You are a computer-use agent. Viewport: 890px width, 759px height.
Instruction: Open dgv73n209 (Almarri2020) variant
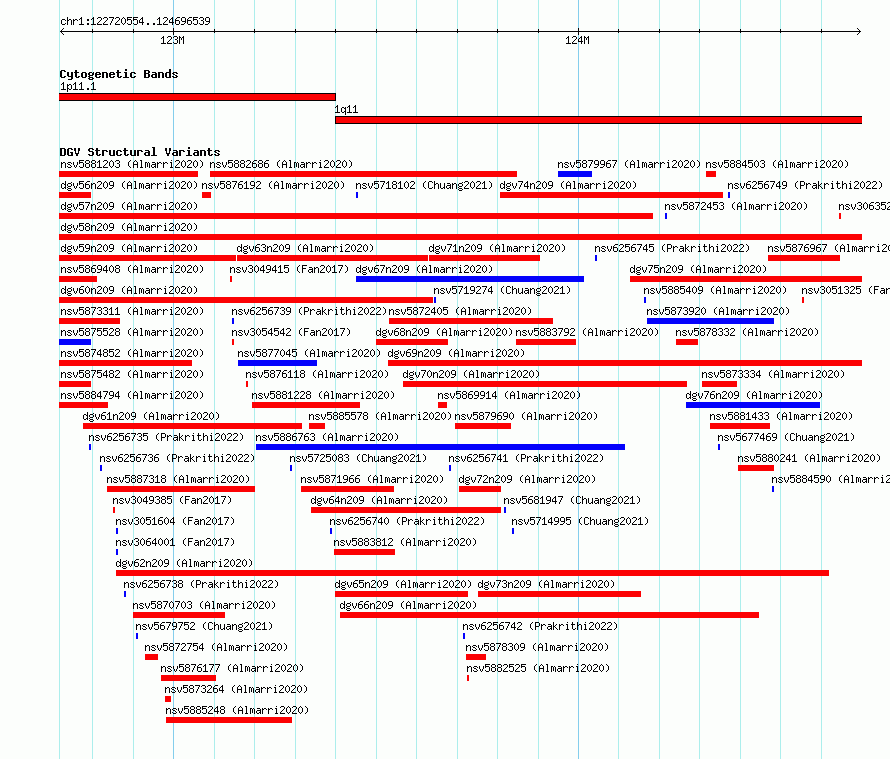[x=559, y=594]
